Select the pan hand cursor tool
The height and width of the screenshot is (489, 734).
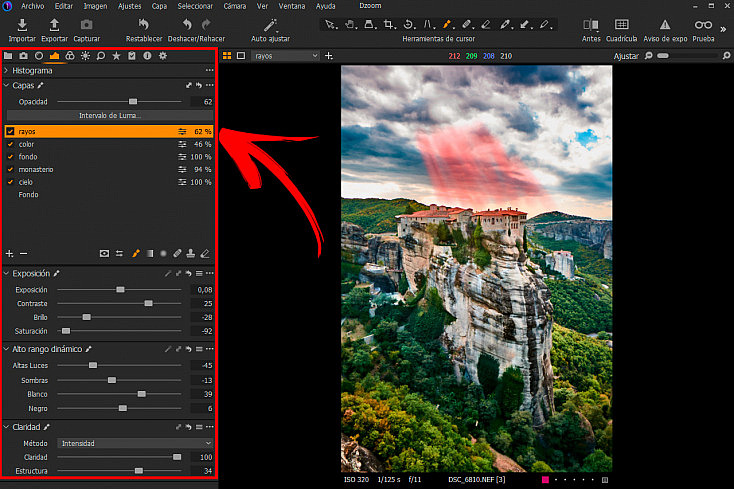tap(350, 24)
